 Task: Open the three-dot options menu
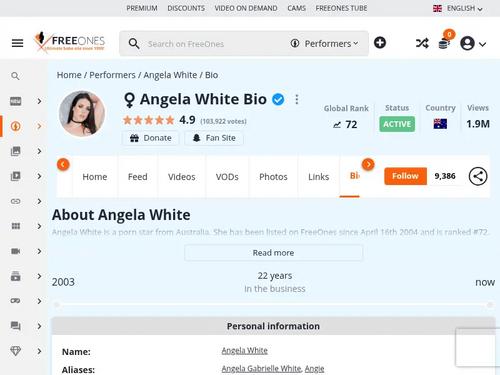(297, 99)
